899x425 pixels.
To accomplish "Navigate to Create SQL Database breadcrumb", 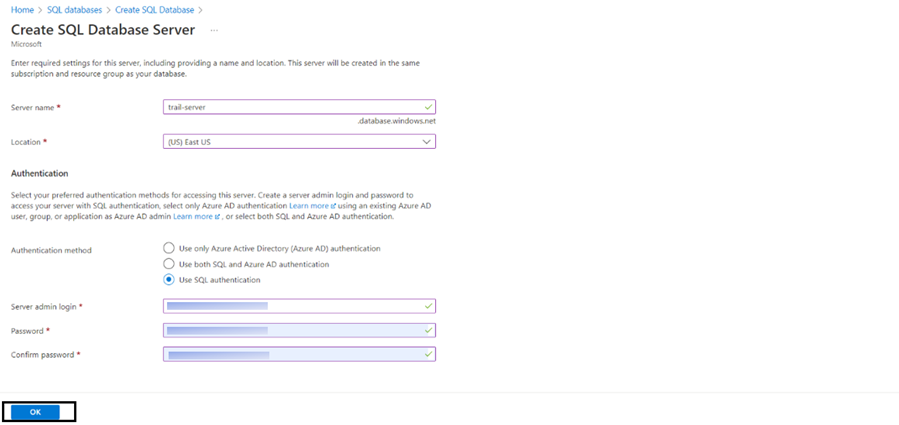I will coord(153,9).
